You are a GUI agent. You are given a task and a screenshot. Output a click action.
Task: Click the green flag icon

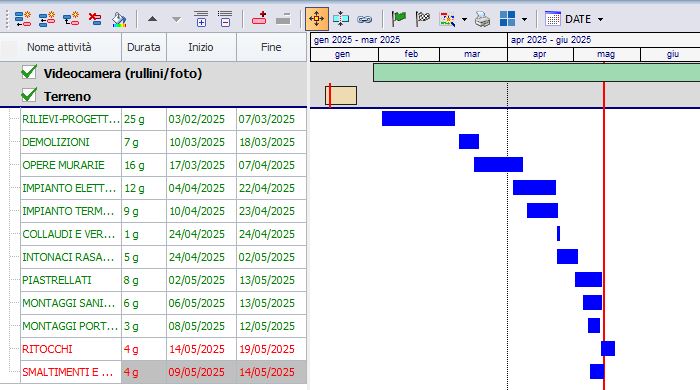(x=398, y=19)
